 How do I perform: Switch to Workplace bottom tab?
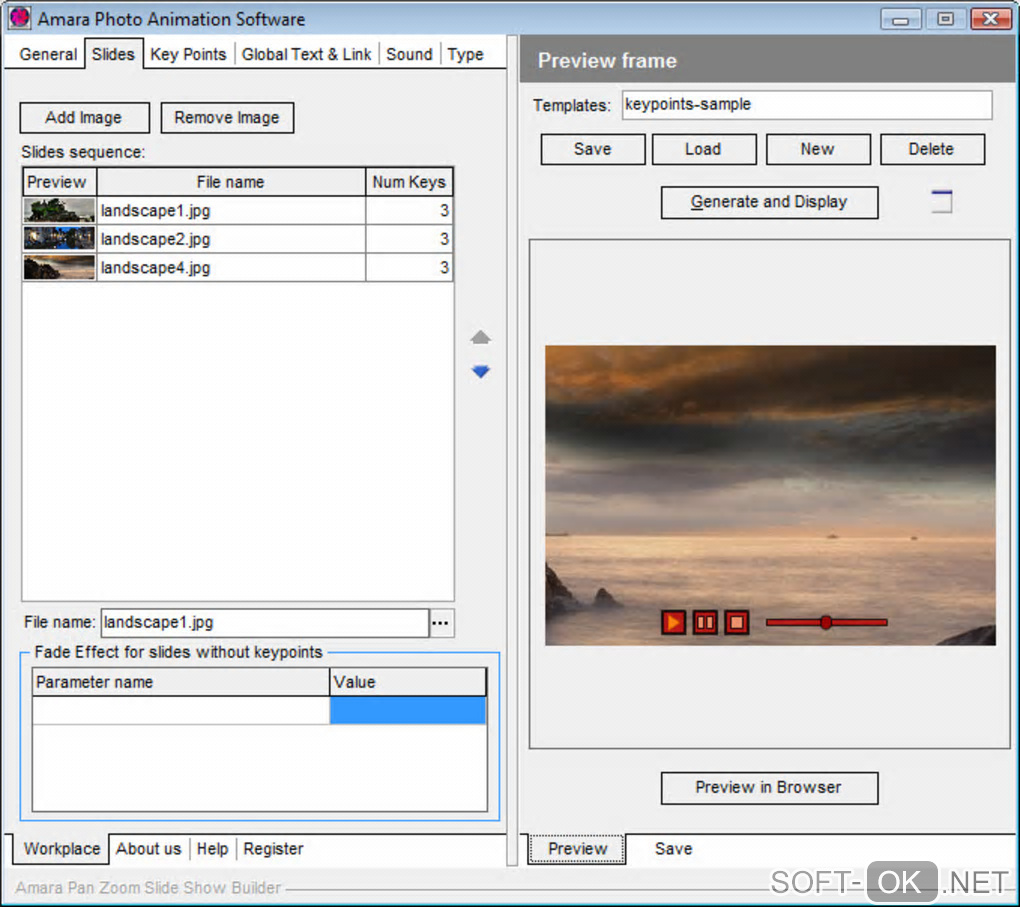coord(62,848)
